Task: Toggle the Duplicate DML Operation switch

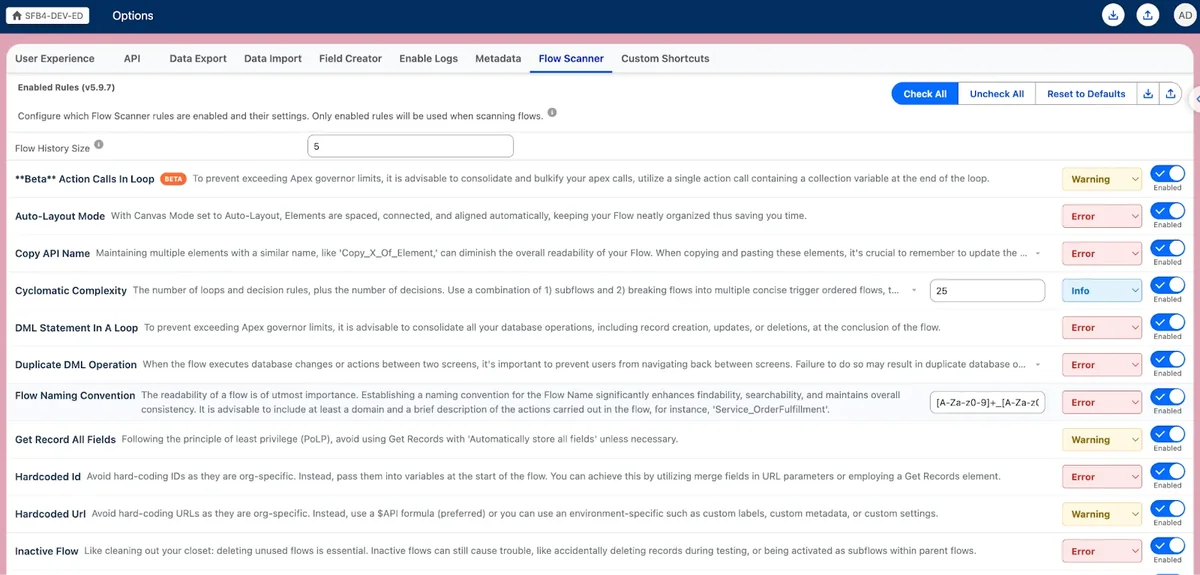Action: click(1167, 359)
